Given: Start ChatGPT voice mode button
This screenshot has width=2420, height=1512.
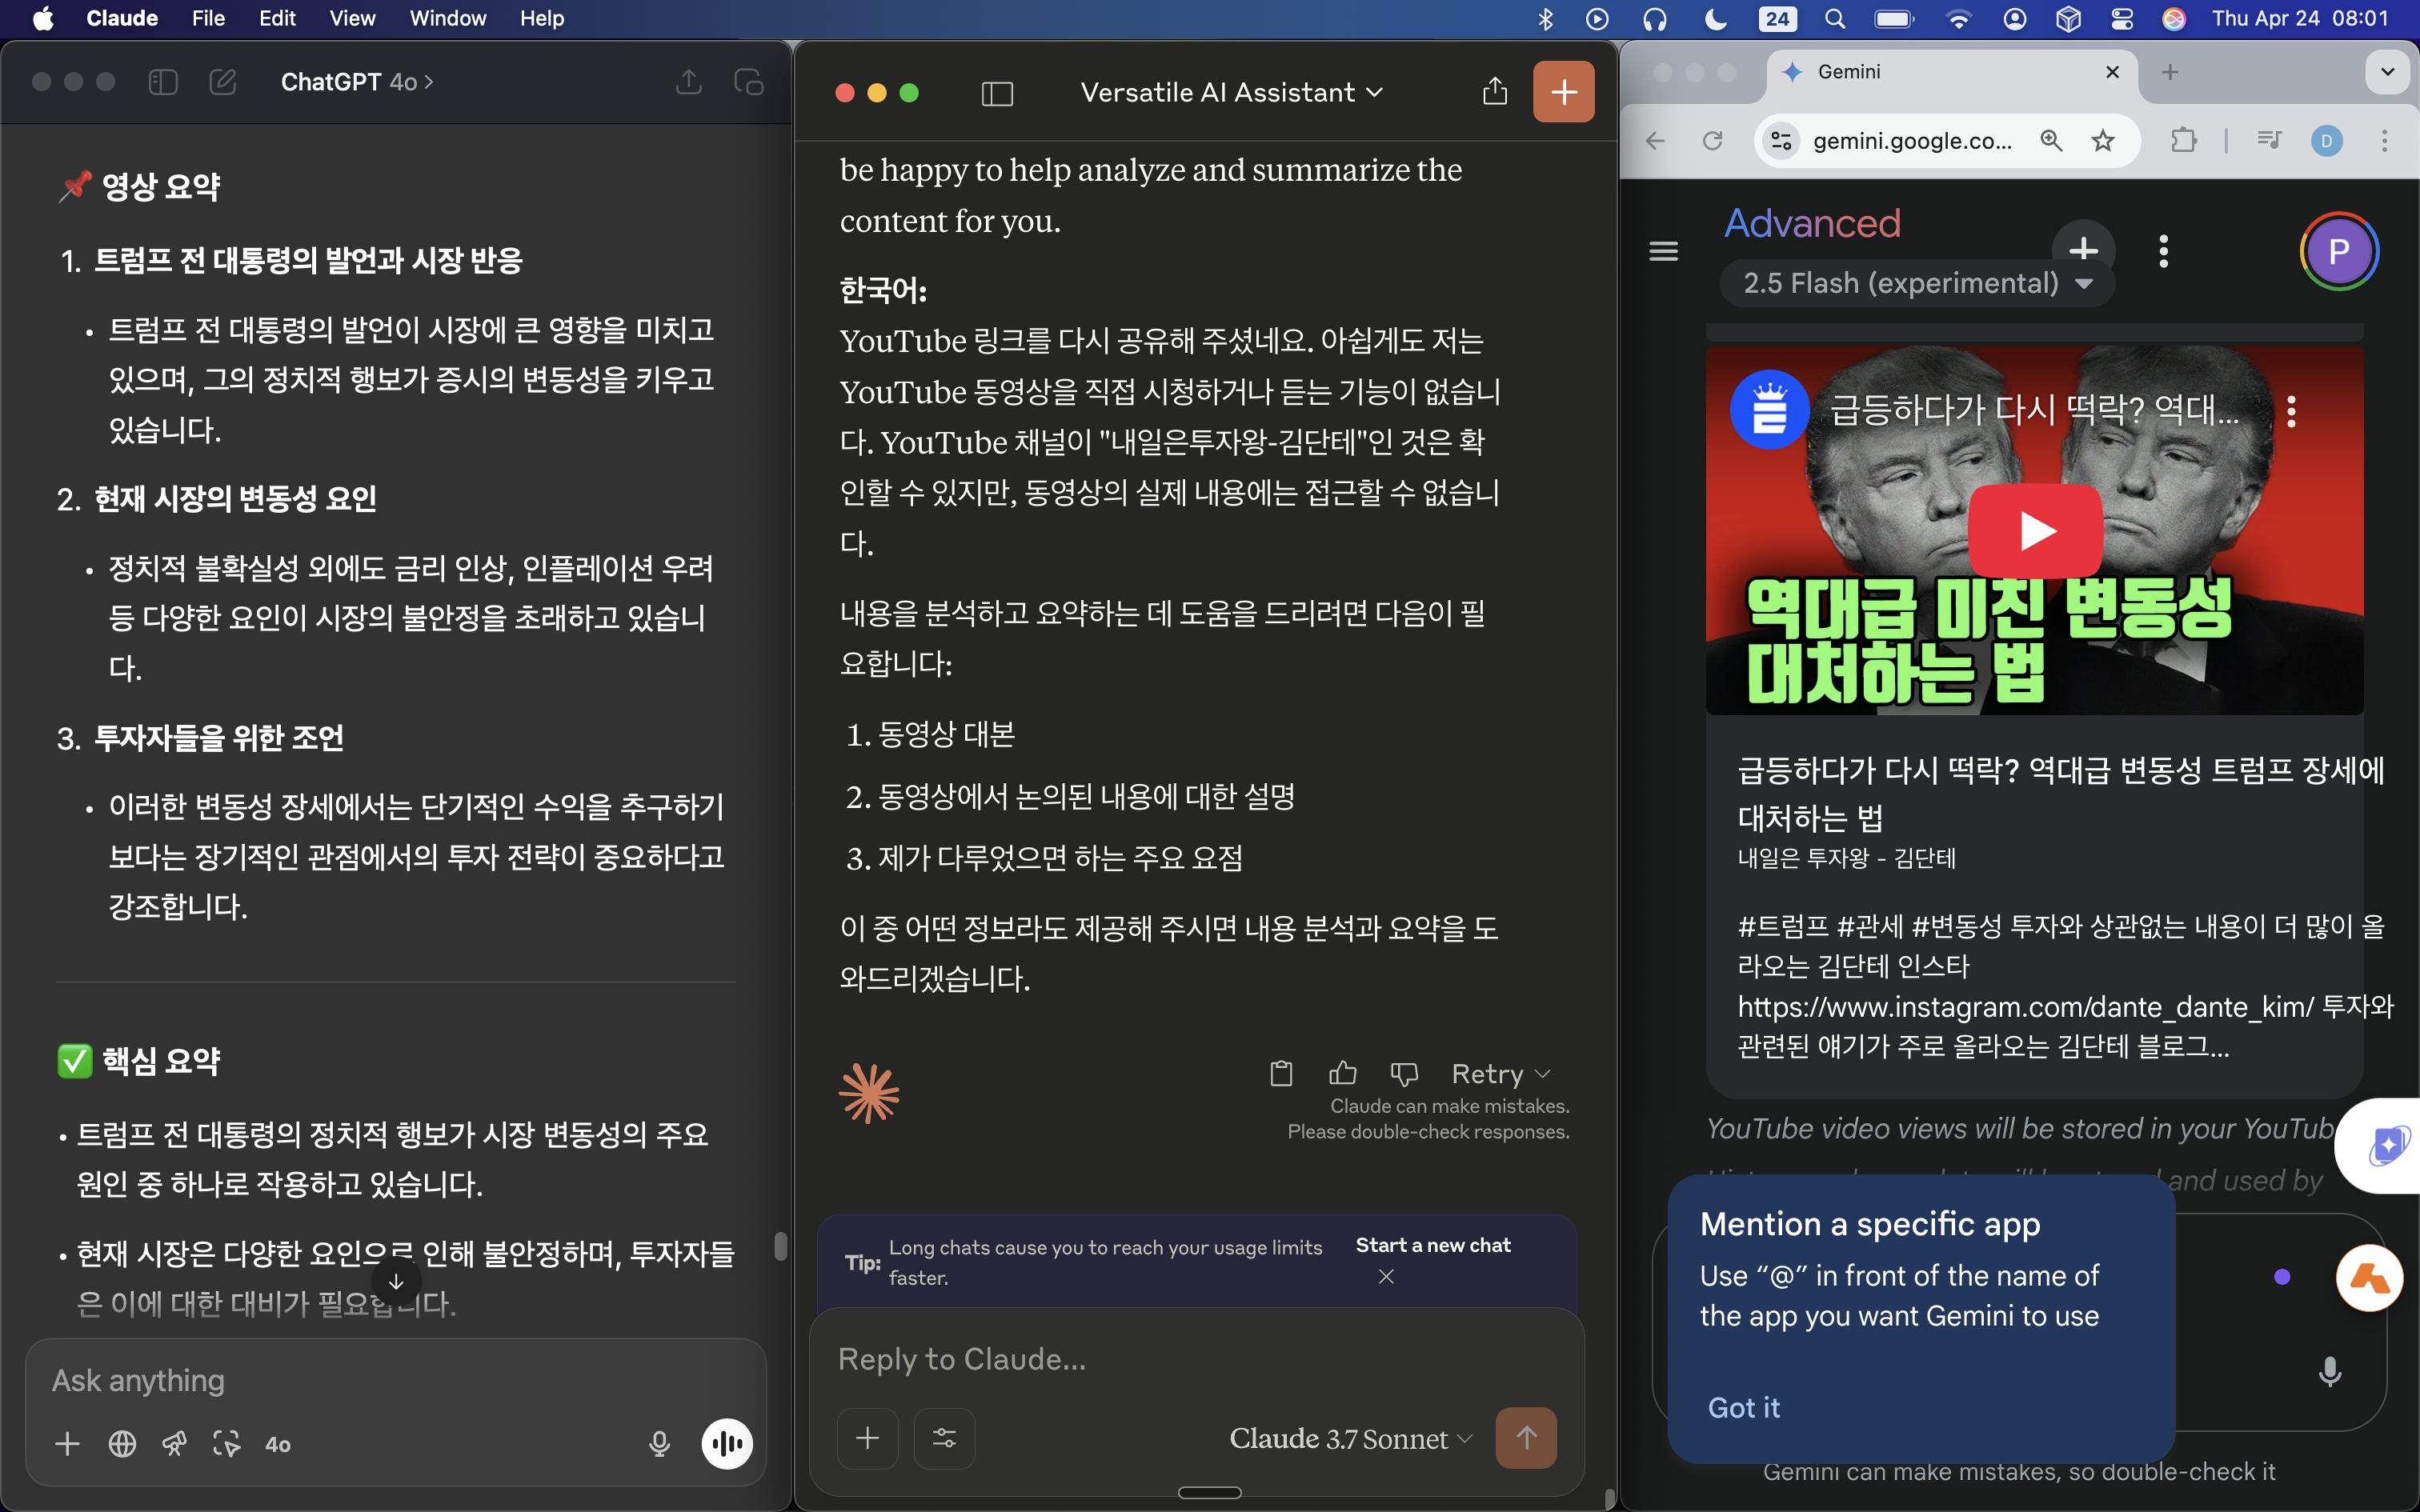Looking at the screenshot, I should (727, 1443).
